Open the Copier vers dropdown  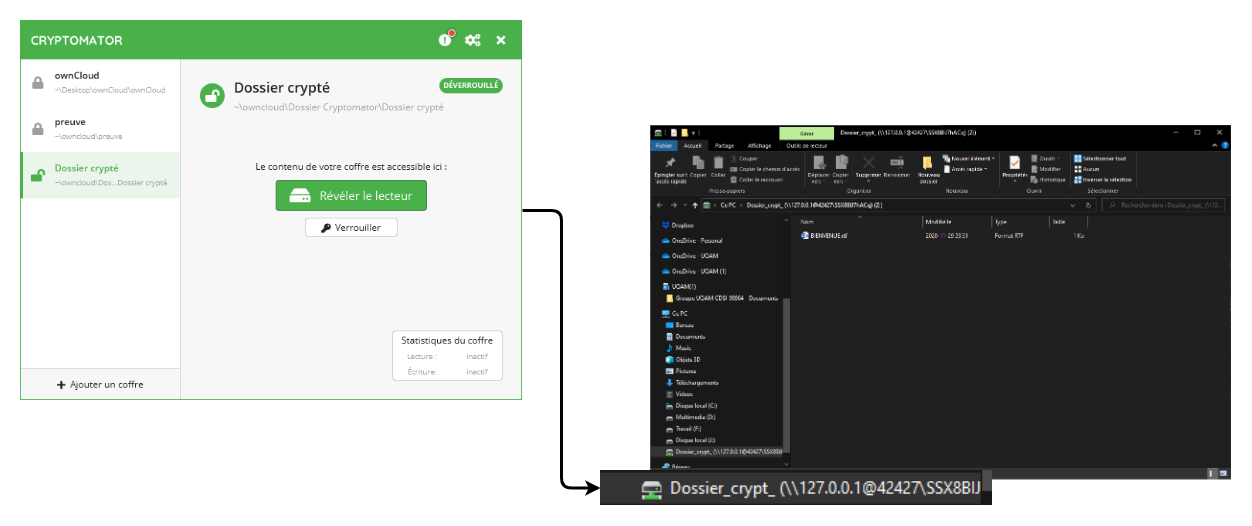841,170
